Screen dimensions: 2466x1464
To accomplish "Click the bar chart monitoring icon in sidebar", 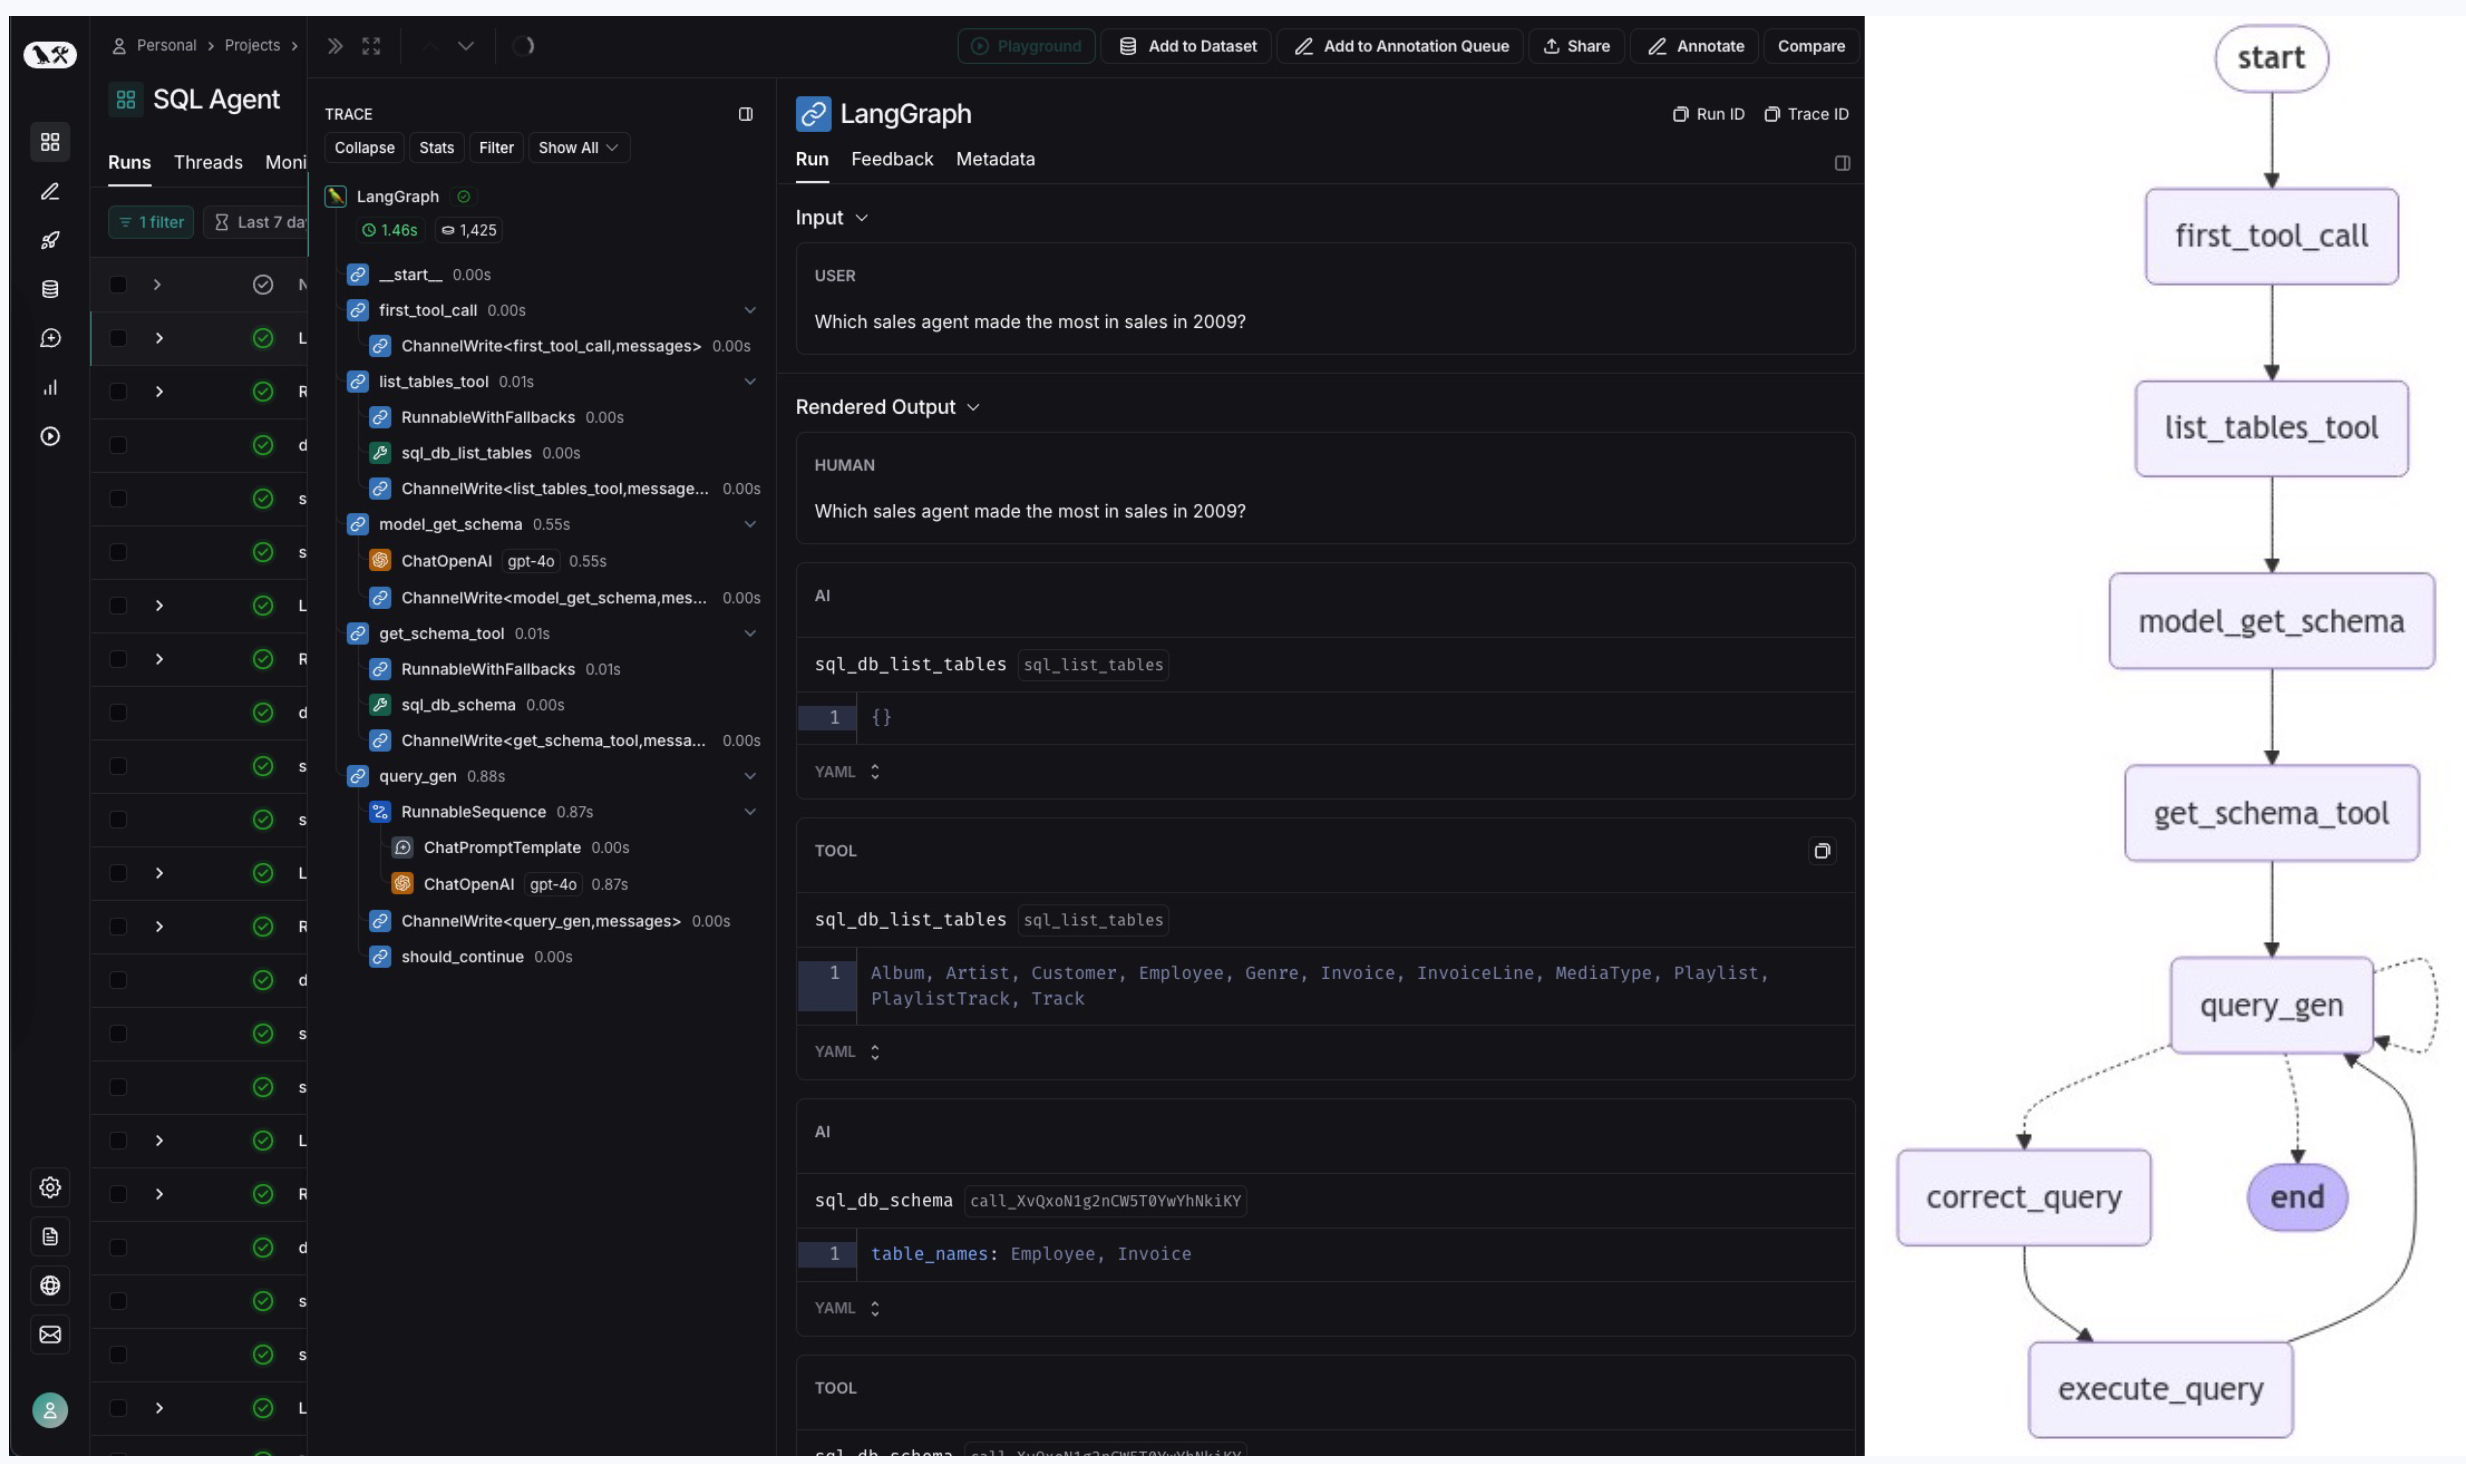I will pyautogui.click(x=50, y=388).
